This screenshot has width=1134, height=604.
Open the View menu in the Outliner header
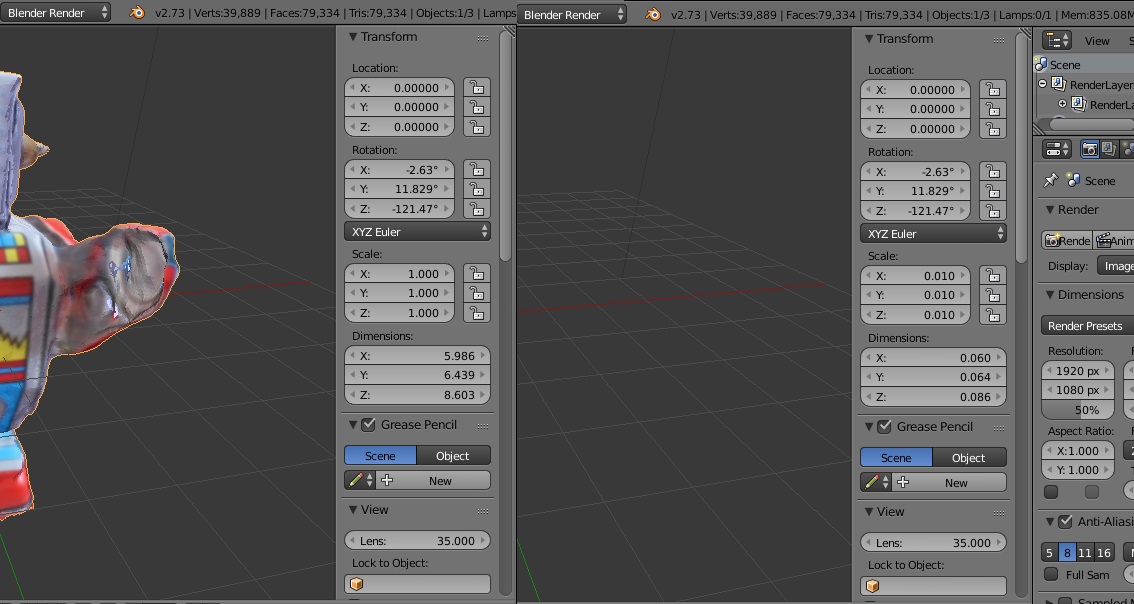(x=1097, y=41)
